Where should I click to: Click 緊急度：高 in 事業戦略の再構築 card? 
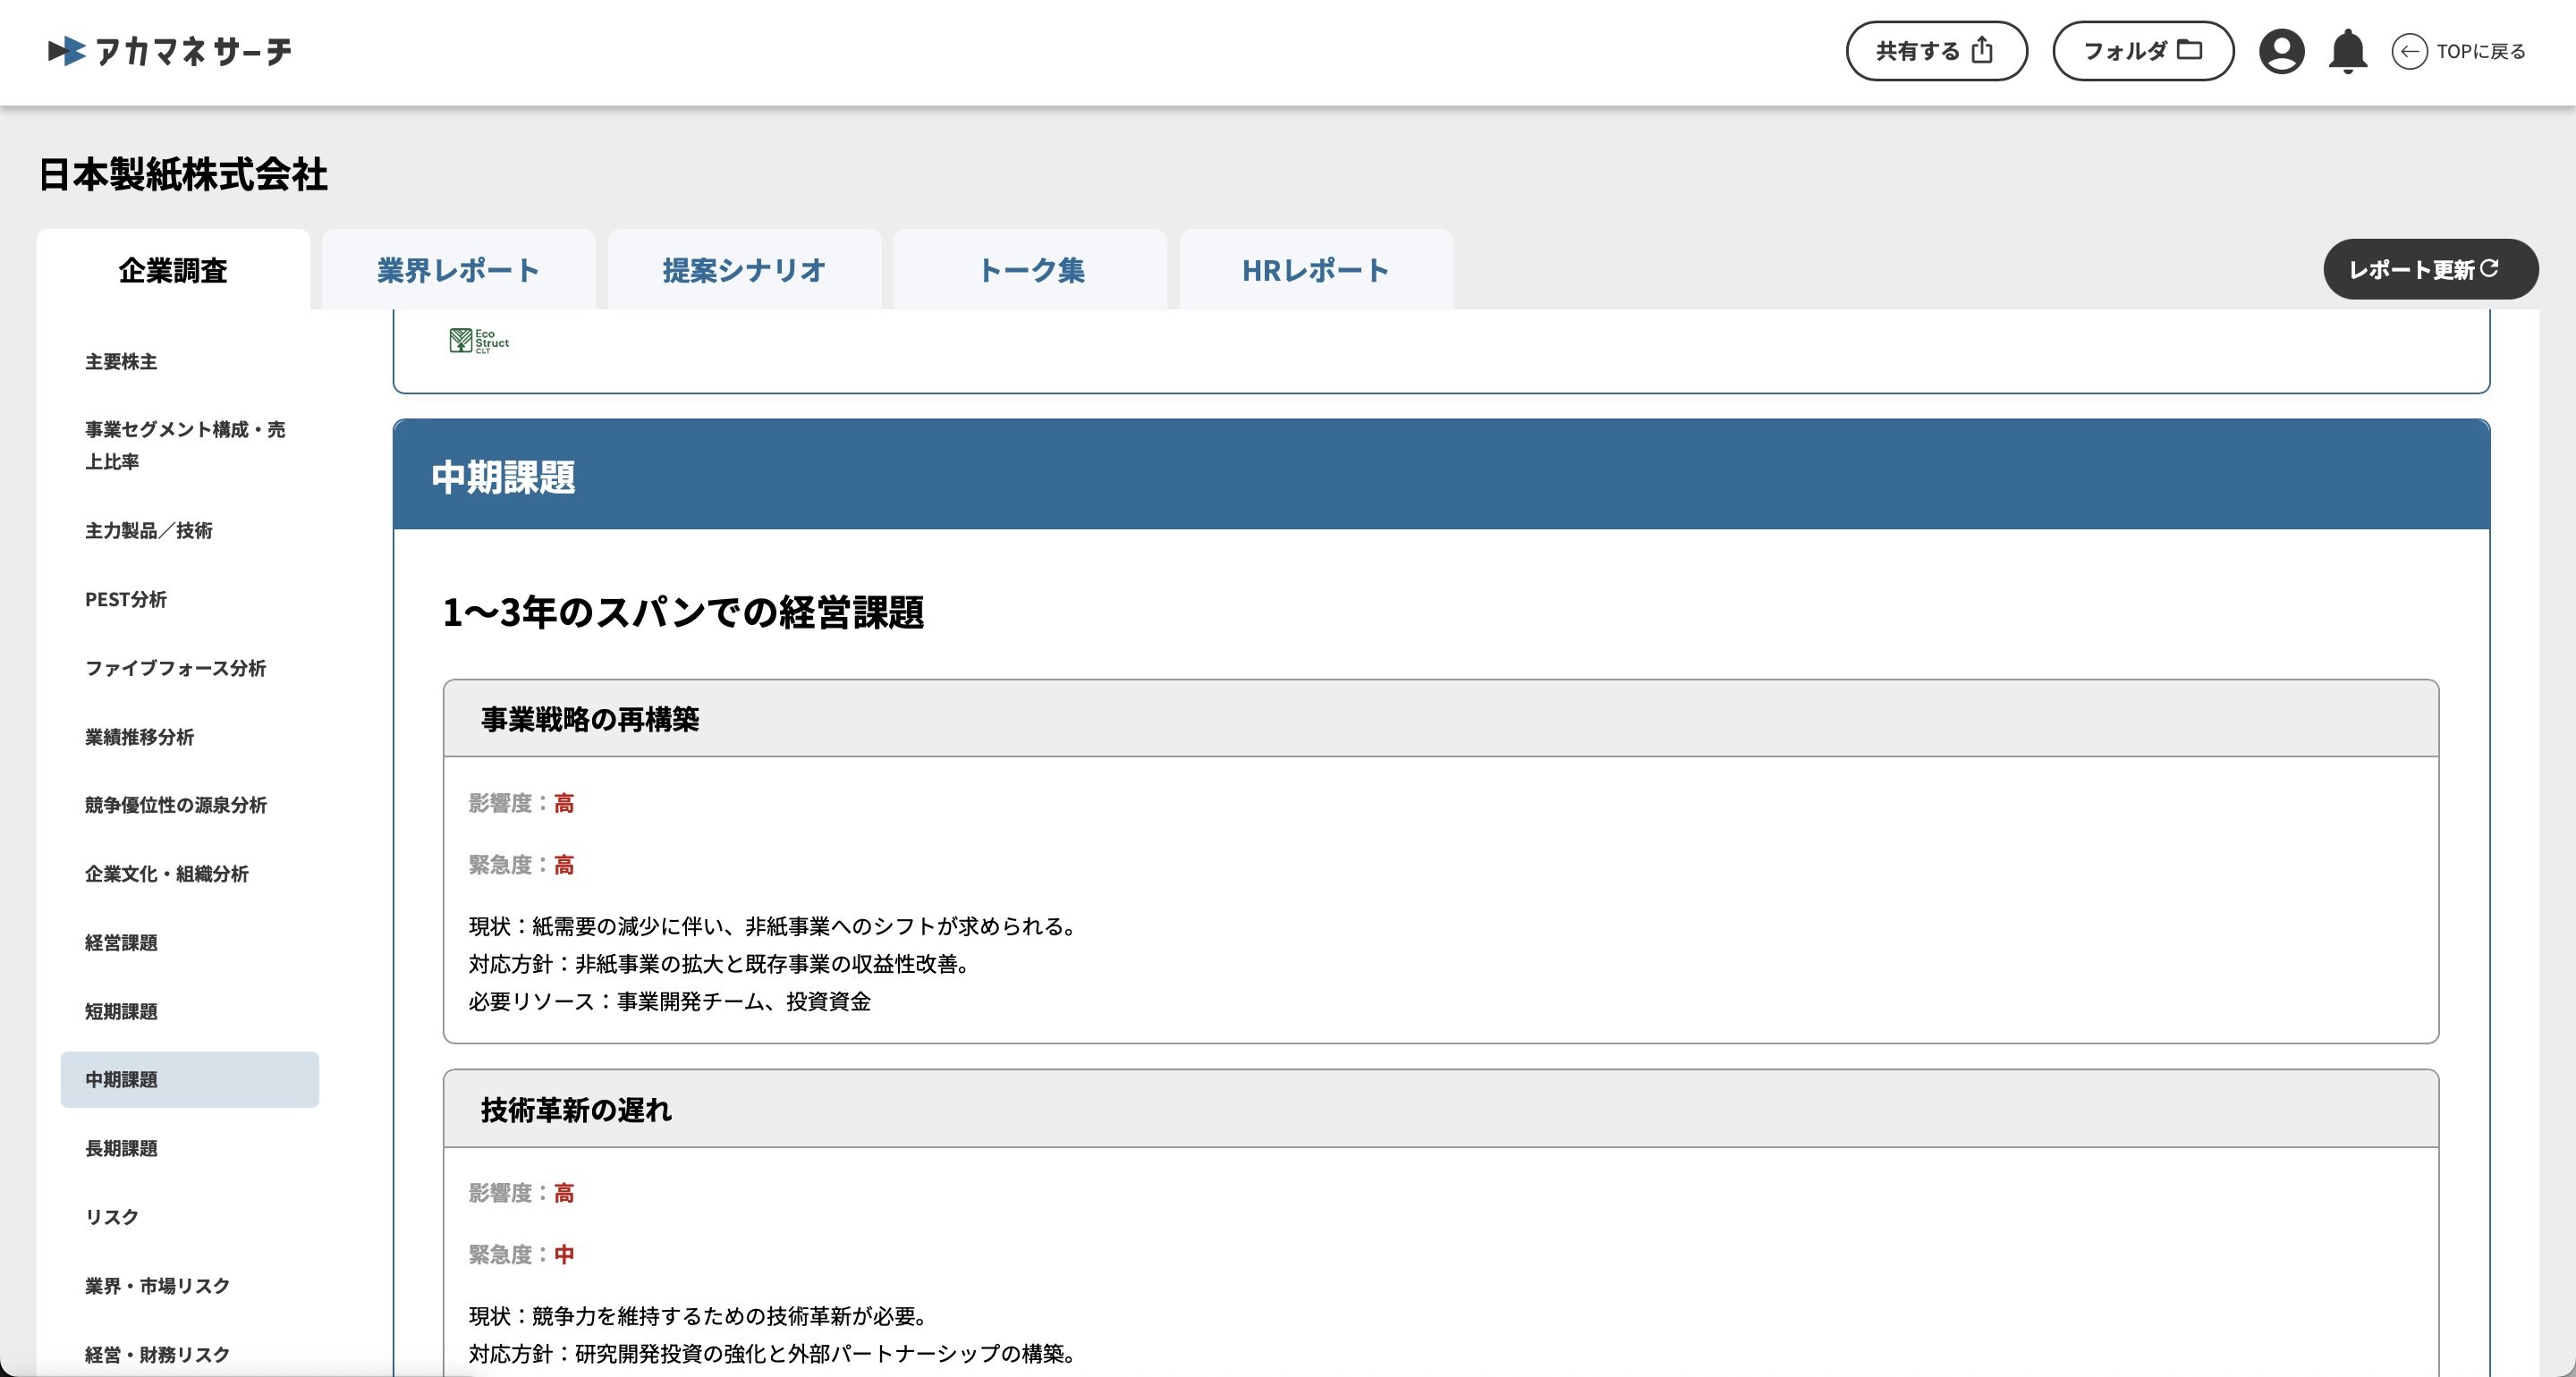[521, 865]
